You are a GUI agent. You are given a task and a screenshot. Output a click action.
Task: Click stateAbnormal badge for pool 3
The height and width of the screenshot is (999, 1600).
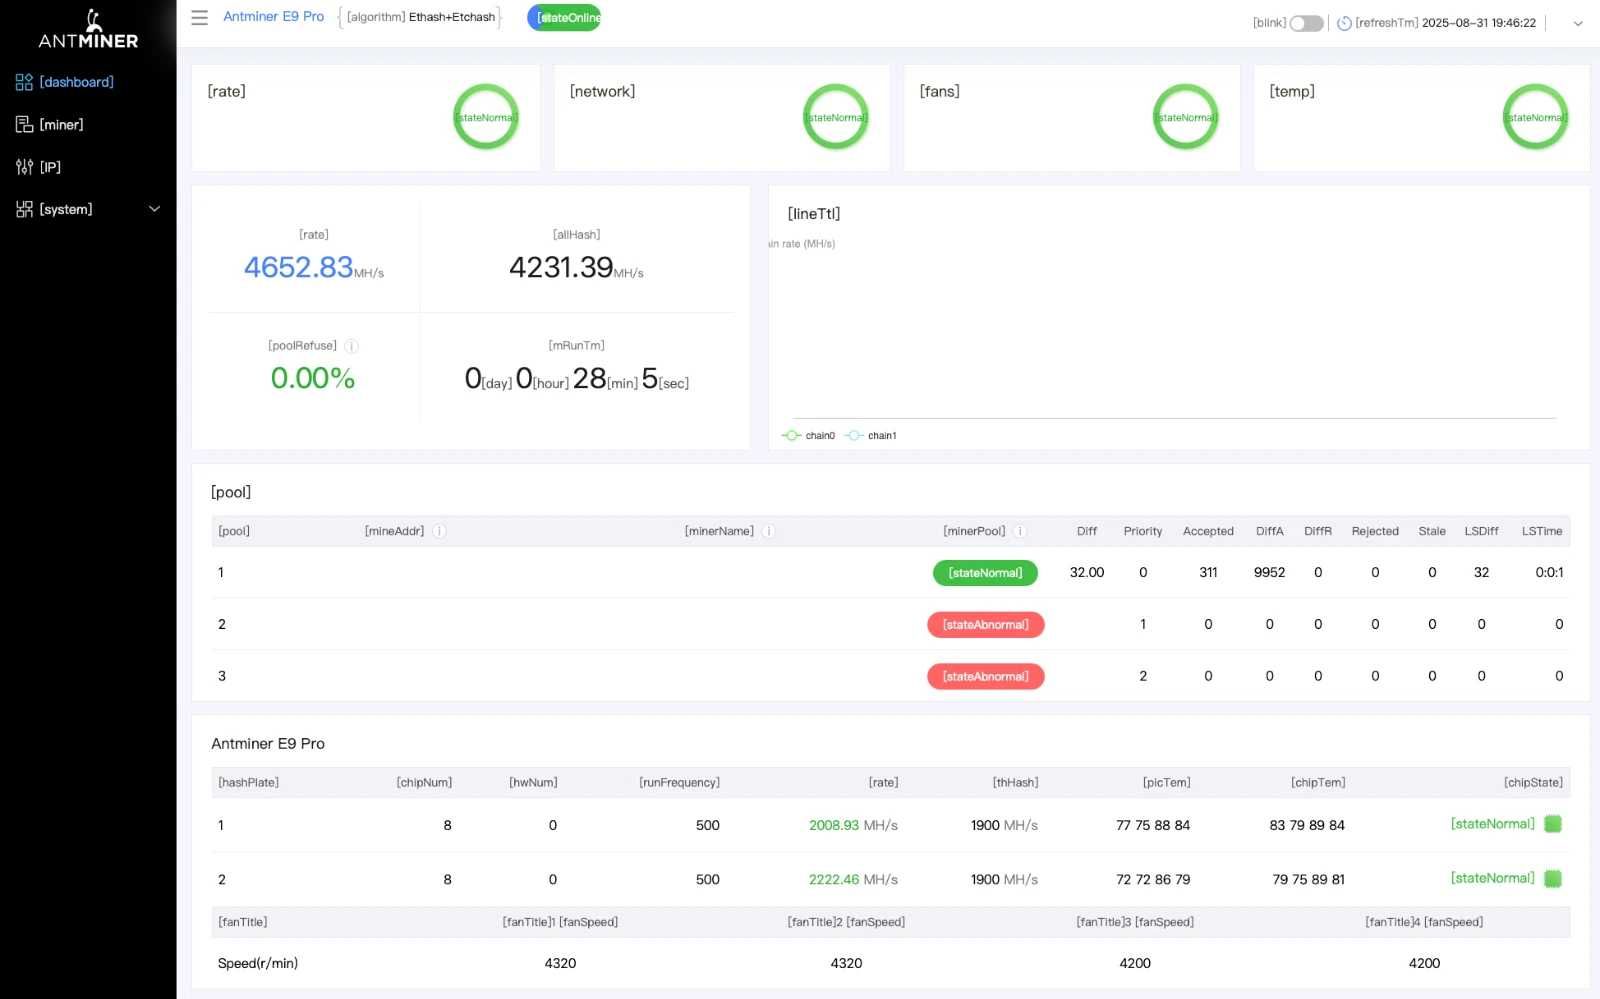click(x=985, y=677)
